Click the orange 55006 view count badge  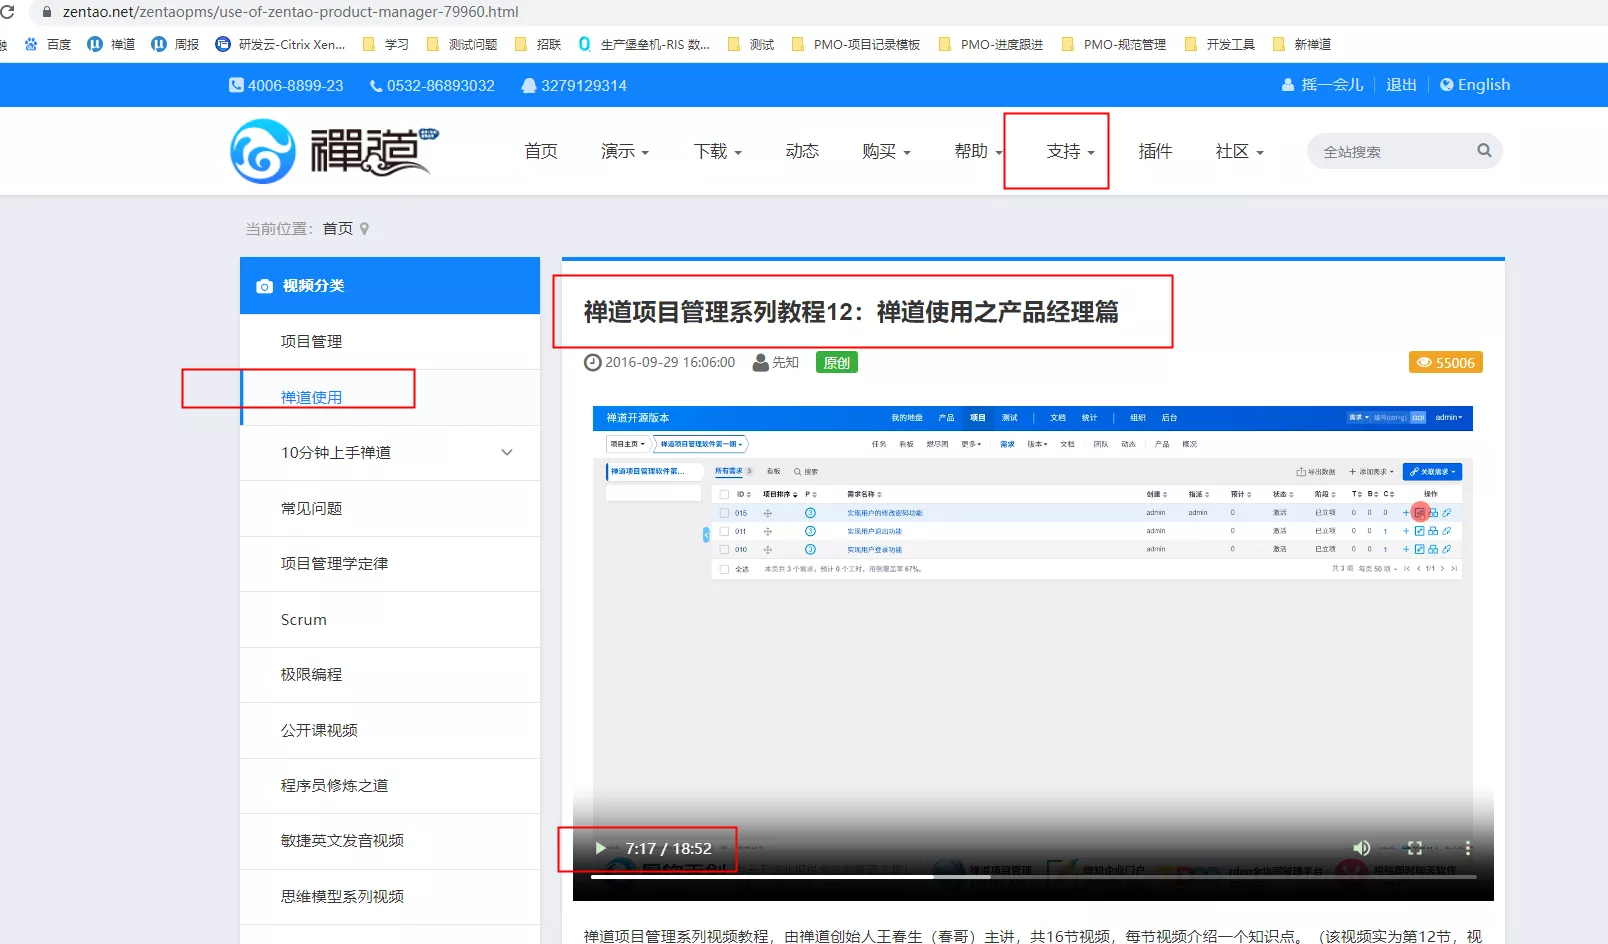pyautogui.click(x=1446, y=363)
